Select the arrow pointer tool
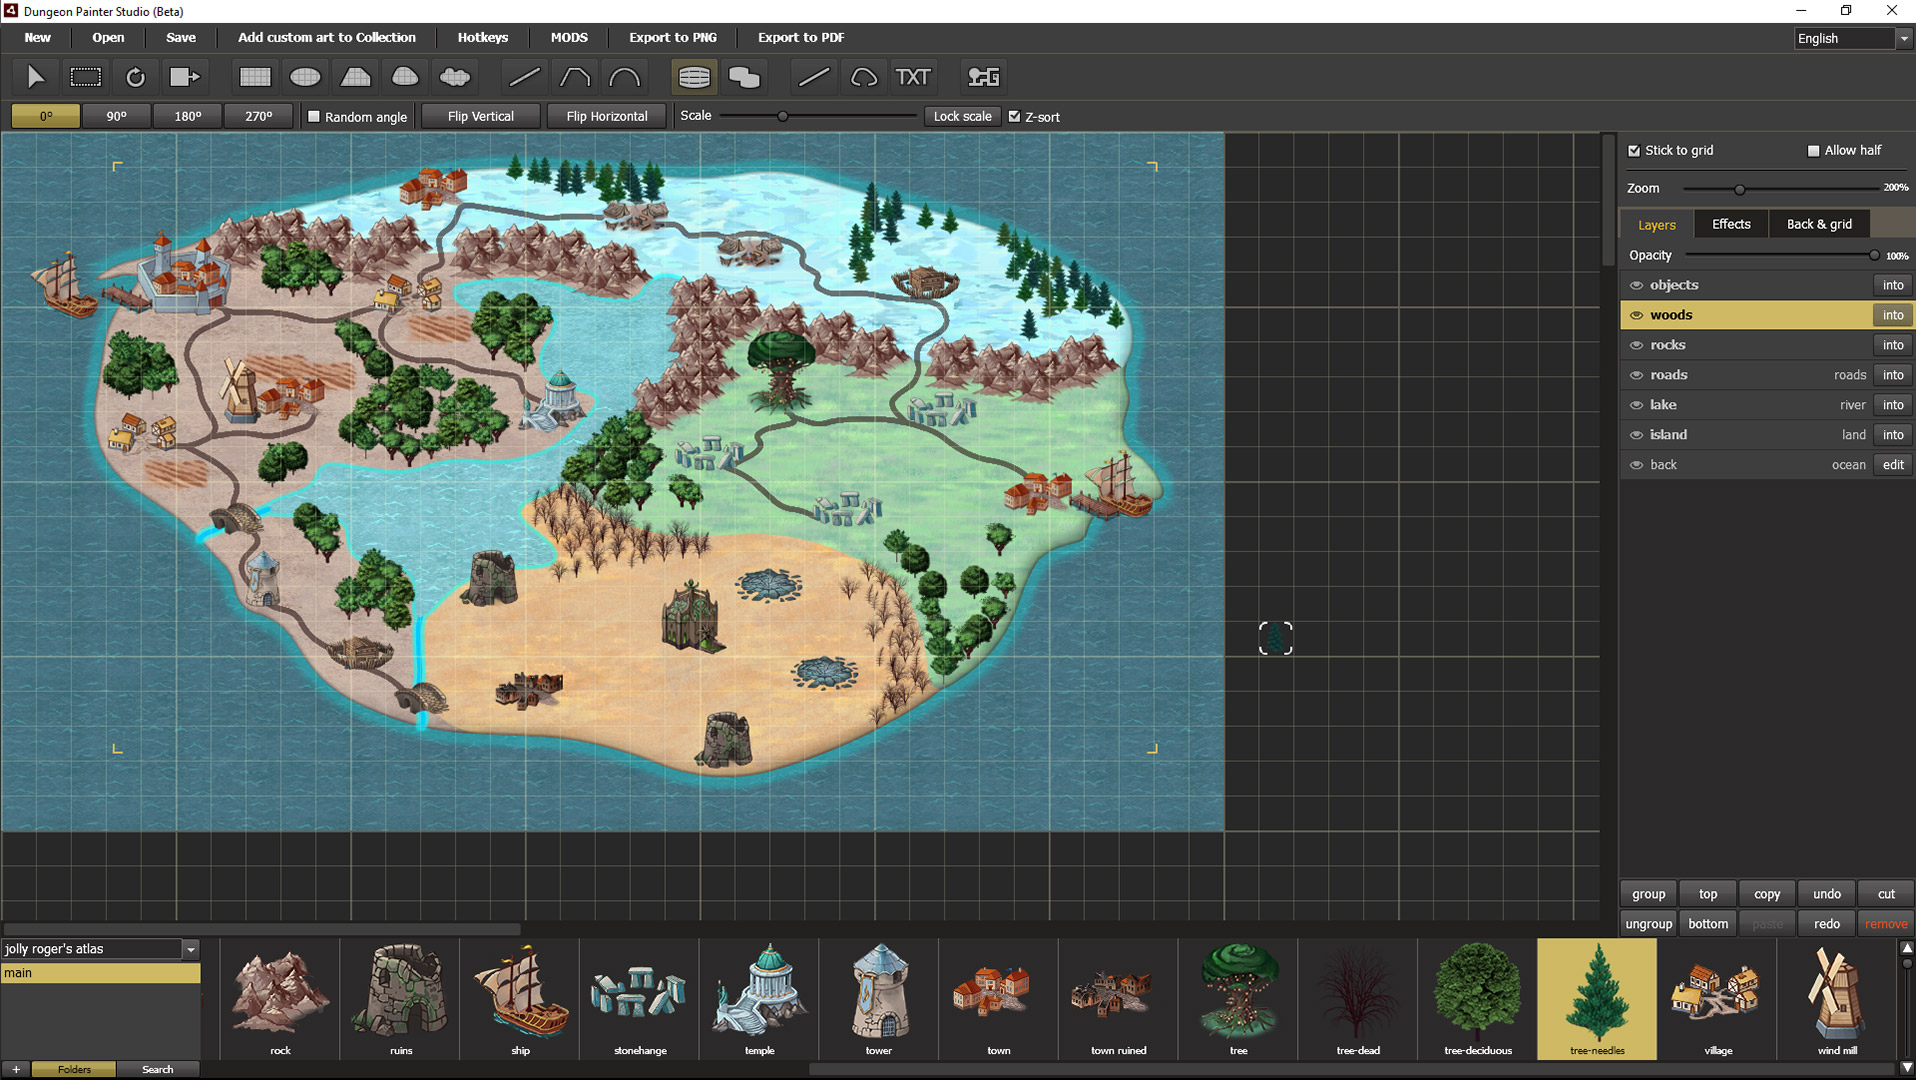The width and height of the screenshot is (1916, 1080). pos(35,77)
